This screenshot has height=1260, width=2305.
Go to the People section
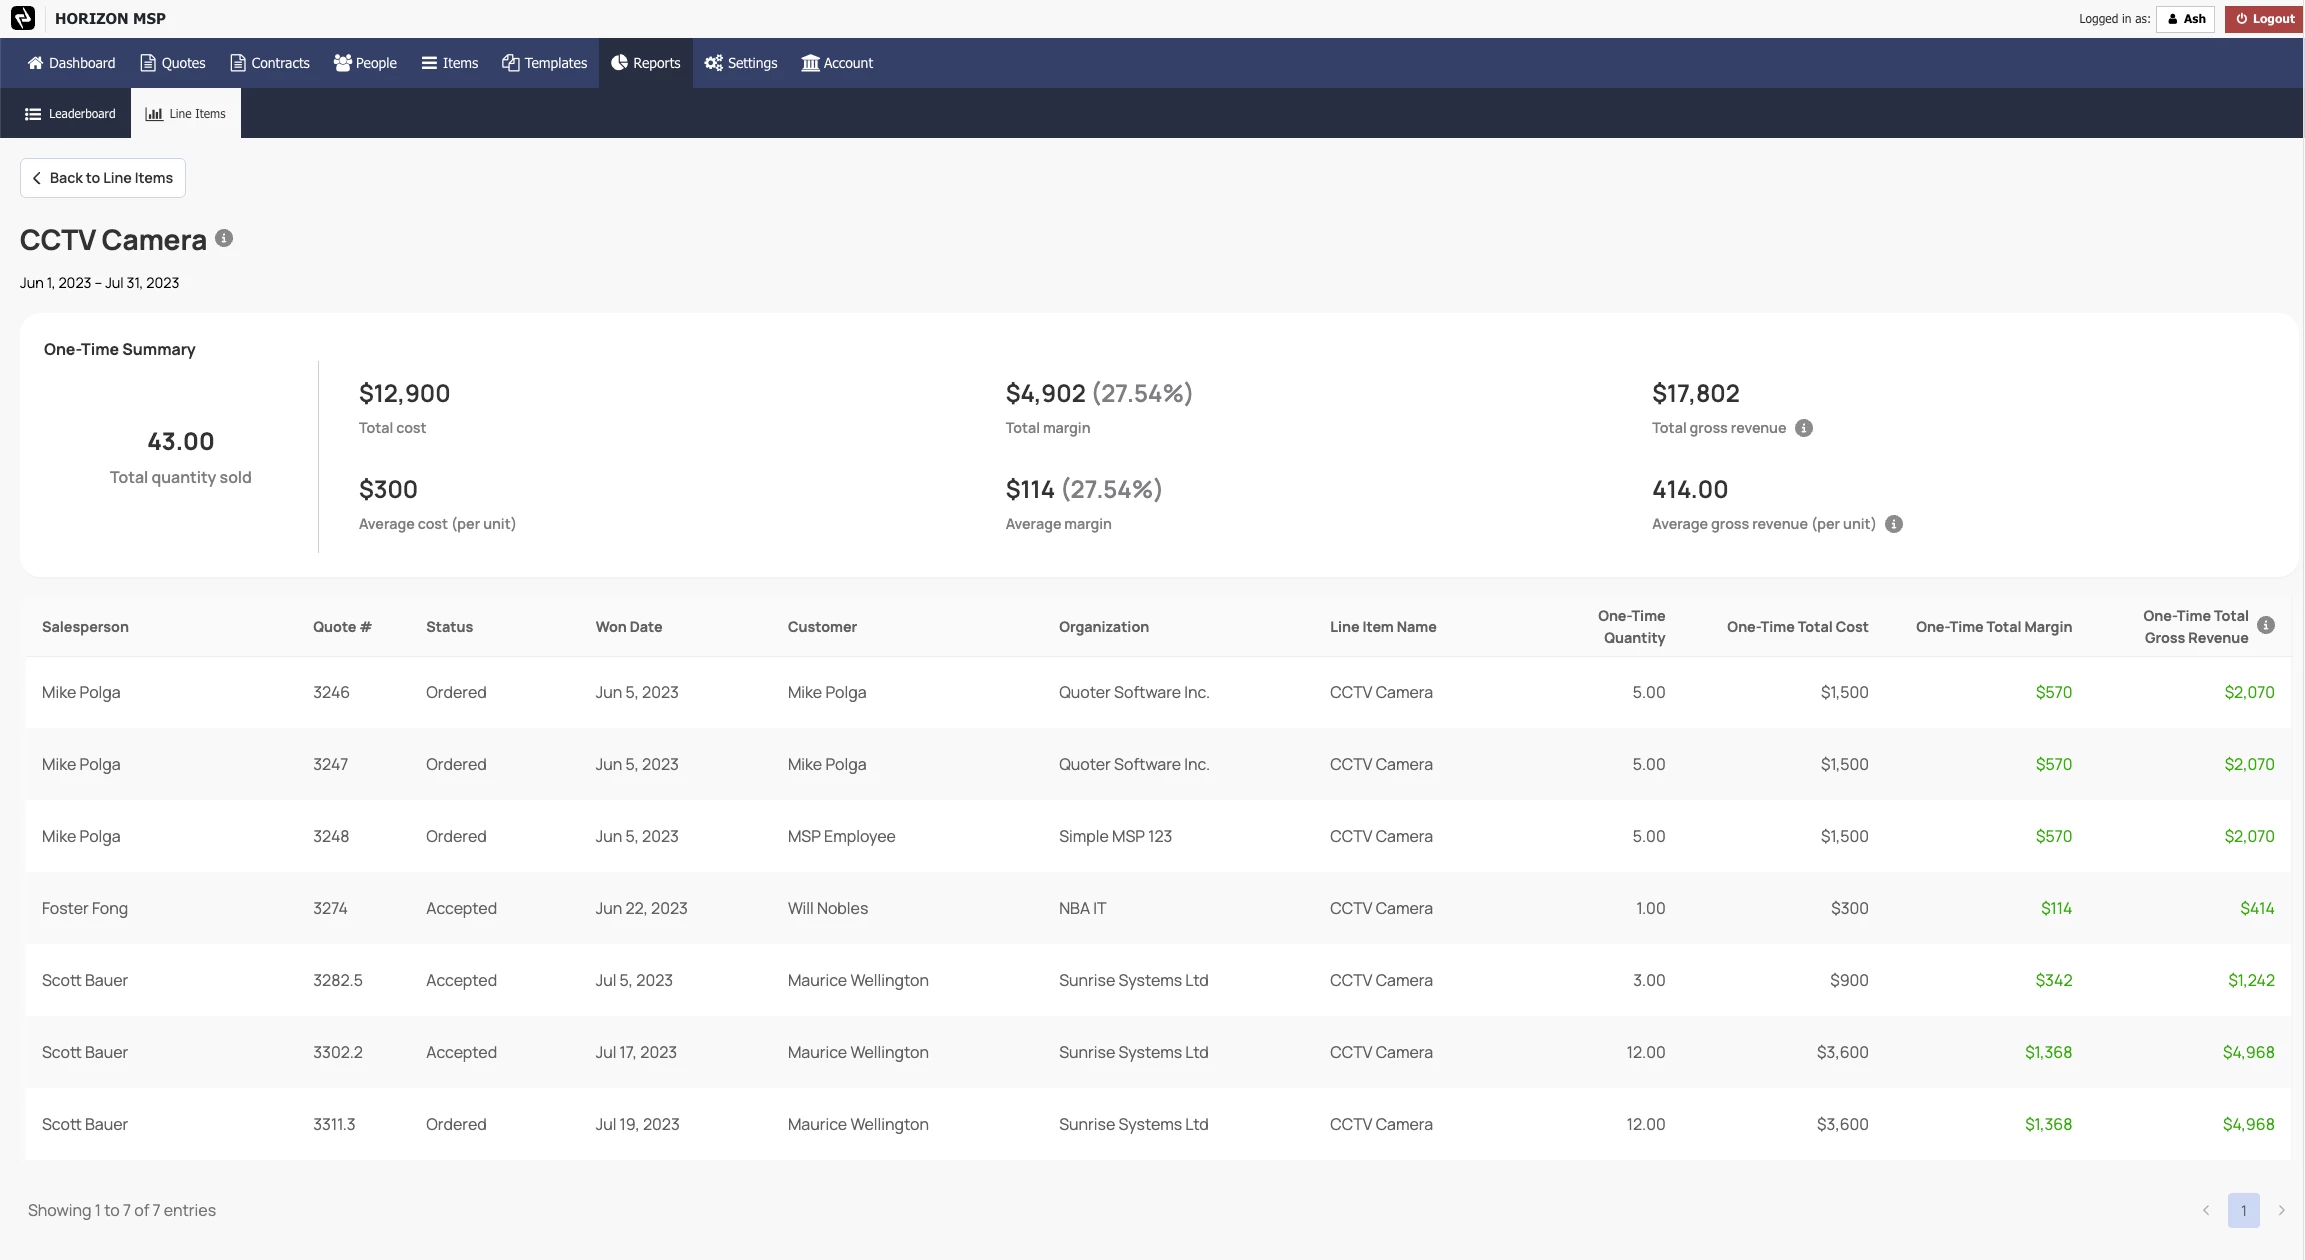tap(365, 63)
